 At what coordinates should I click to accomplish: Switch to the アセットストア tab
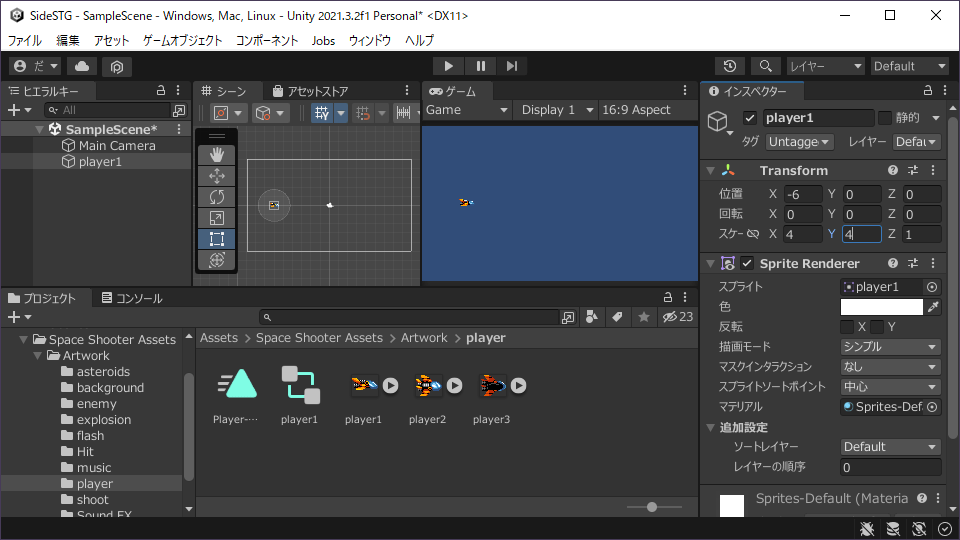tap(310, 91)
